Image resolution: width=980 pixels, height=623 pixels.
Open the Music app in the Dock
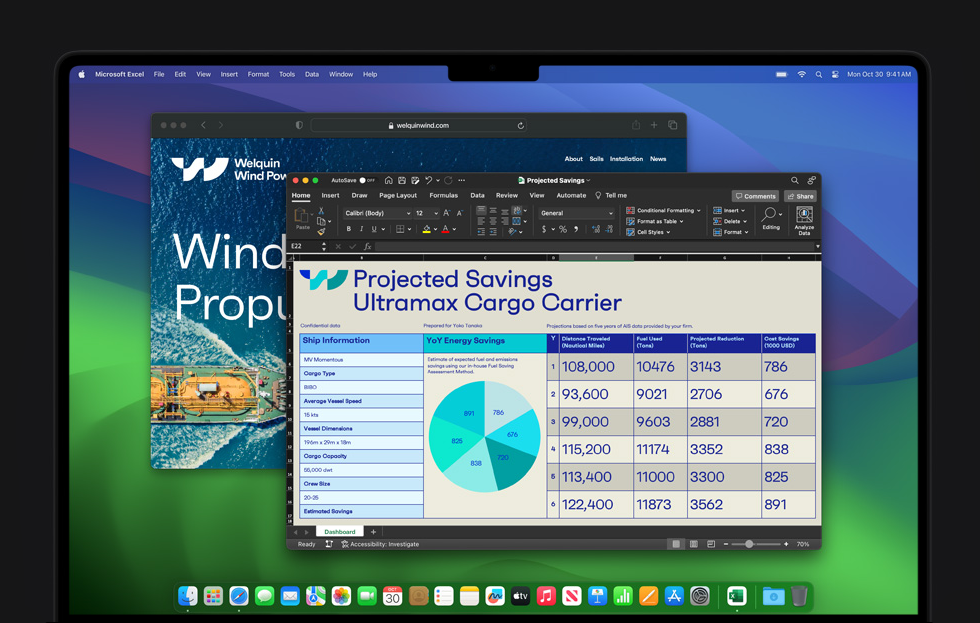click(x=546, y=596)
